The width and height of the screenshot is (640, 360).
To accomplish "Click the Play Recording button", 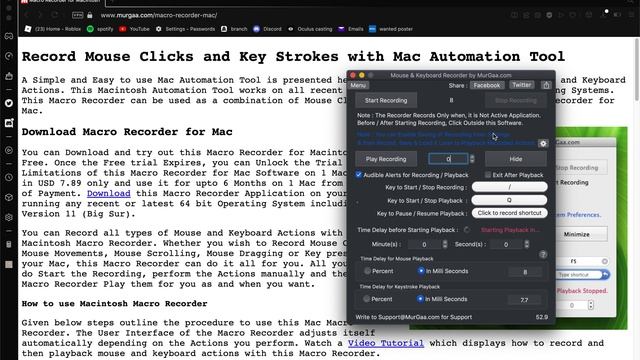I will (x=386, y=159).
